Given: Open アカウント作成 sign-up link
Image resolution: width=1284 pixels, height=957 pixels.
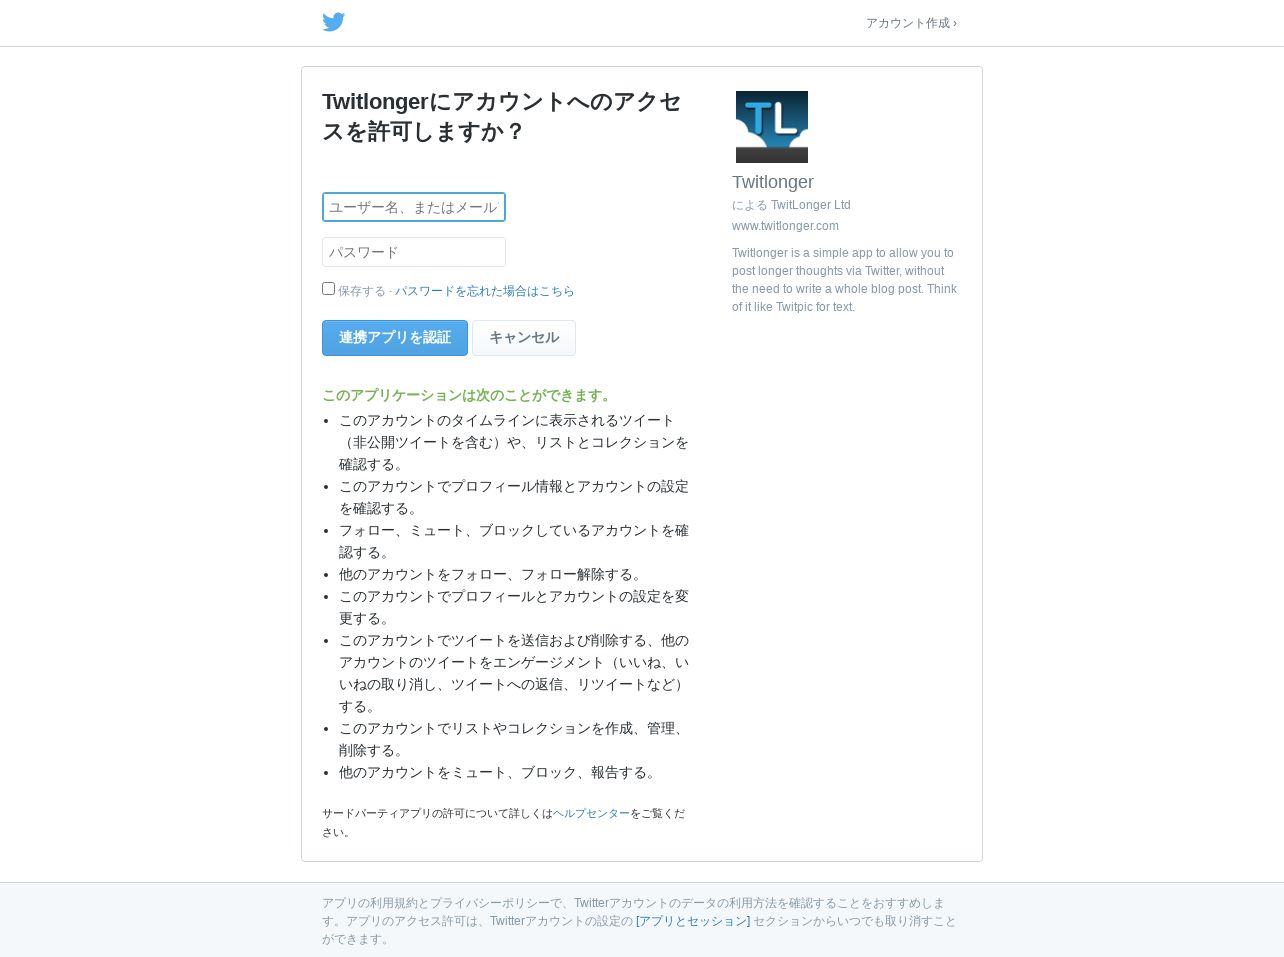Looking at the screenshot, I should [911, 23].
